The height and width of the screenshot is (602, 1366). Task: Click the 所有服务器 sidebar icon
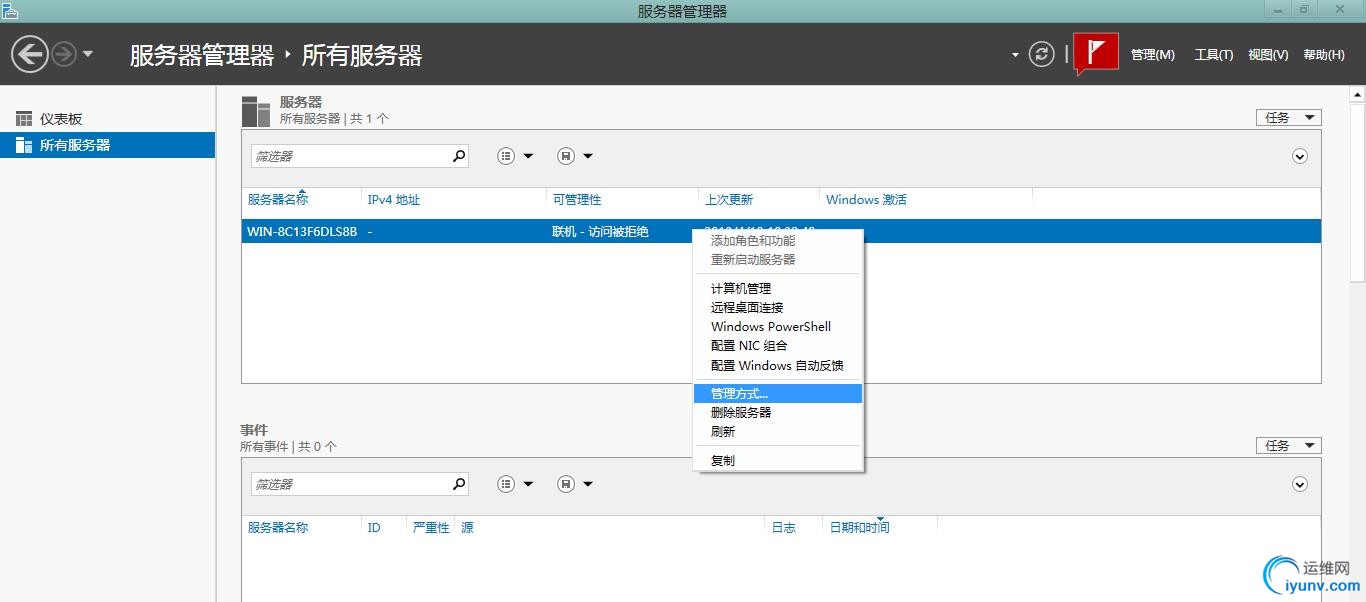pyautogui.click(x=24, y=145)
